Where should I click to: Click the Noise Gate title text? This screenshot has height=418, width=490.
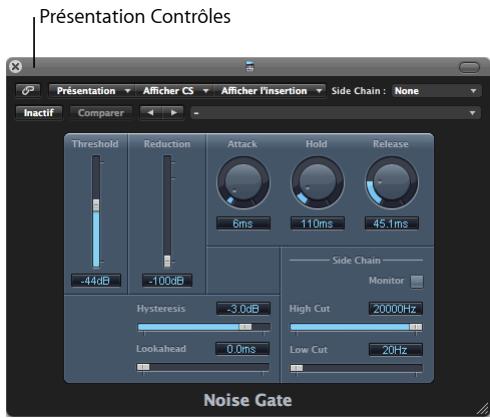tap(248, 400)
